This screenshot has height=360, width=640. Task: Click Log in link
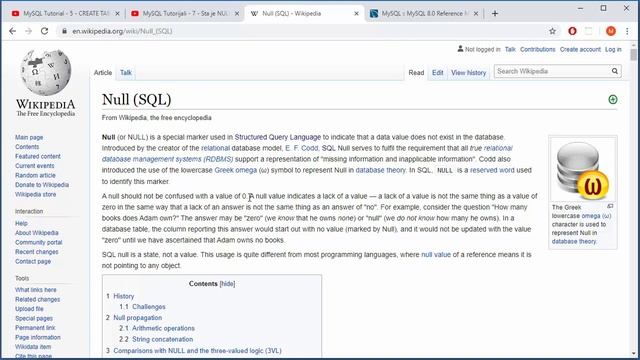point(613,49)
